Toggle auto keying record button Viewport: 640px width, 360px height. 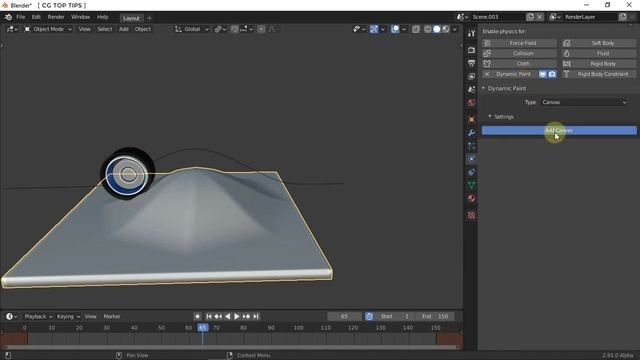pos(197,316)
